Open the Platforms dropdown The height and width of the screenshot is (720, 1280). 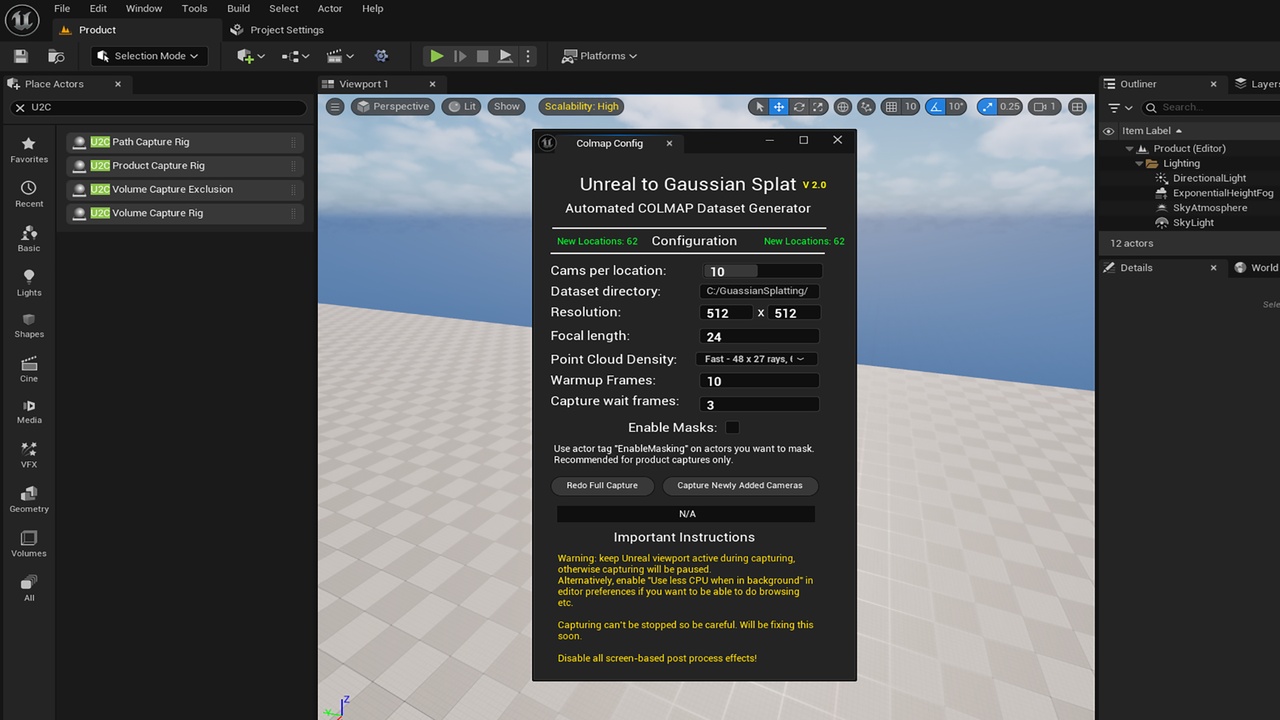599,56
